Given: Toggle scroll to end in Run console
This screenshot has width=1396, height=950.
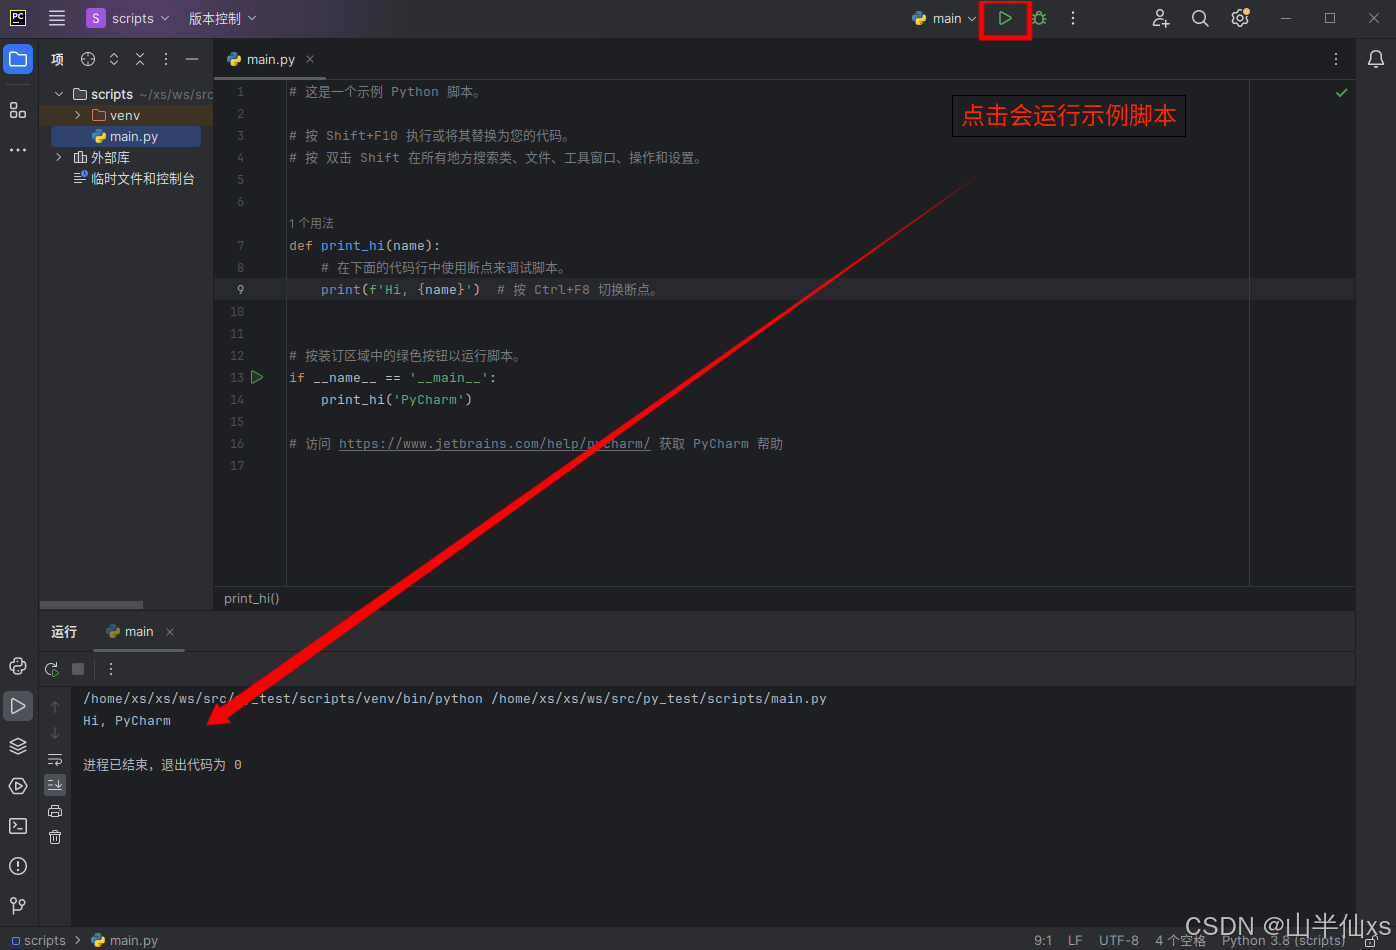Looking at the screenshot, I should point(55,785).
